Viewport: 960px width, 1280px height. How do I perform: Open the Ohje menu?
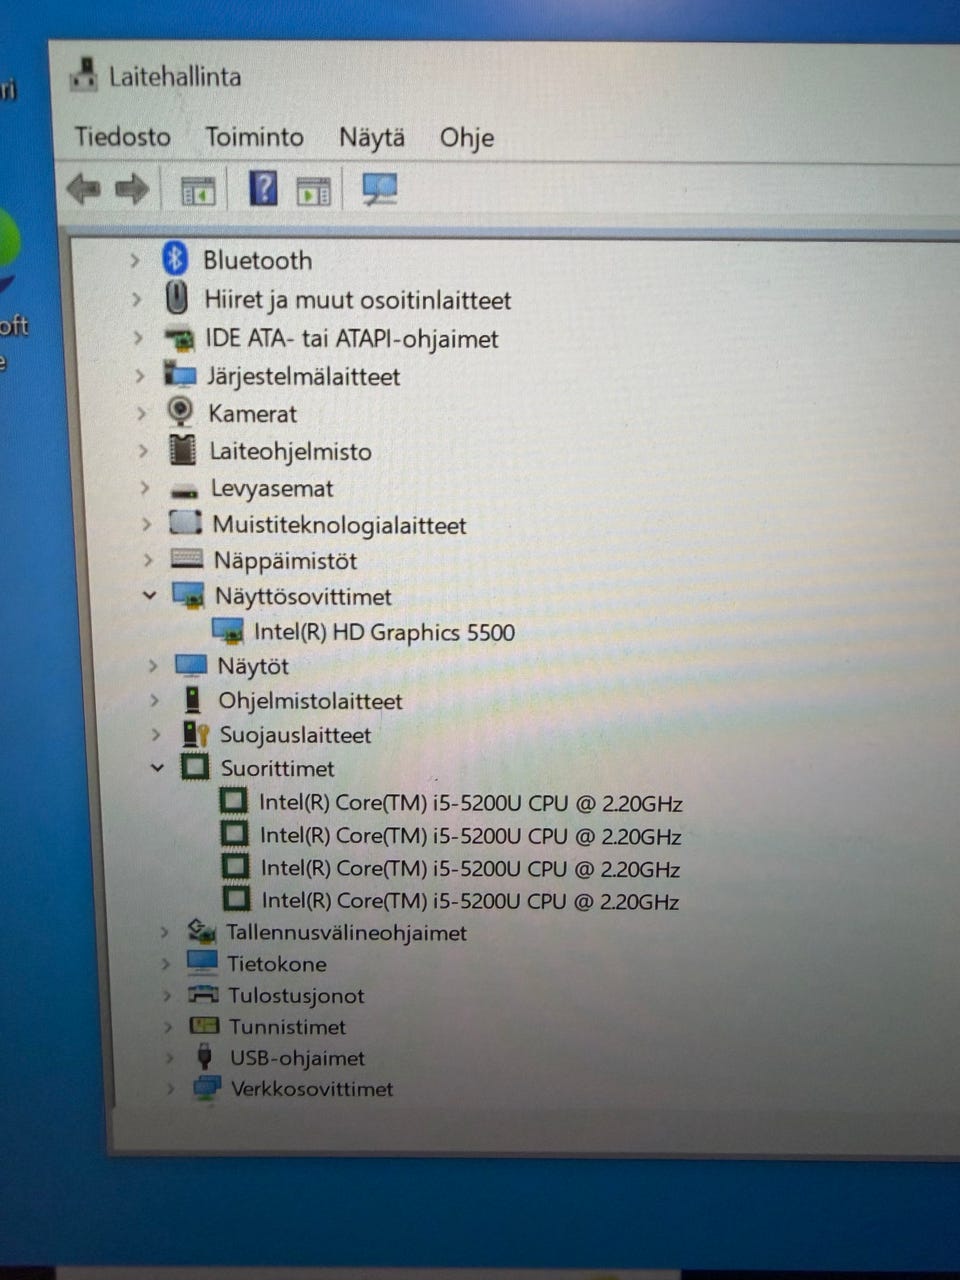coord(467,137)
